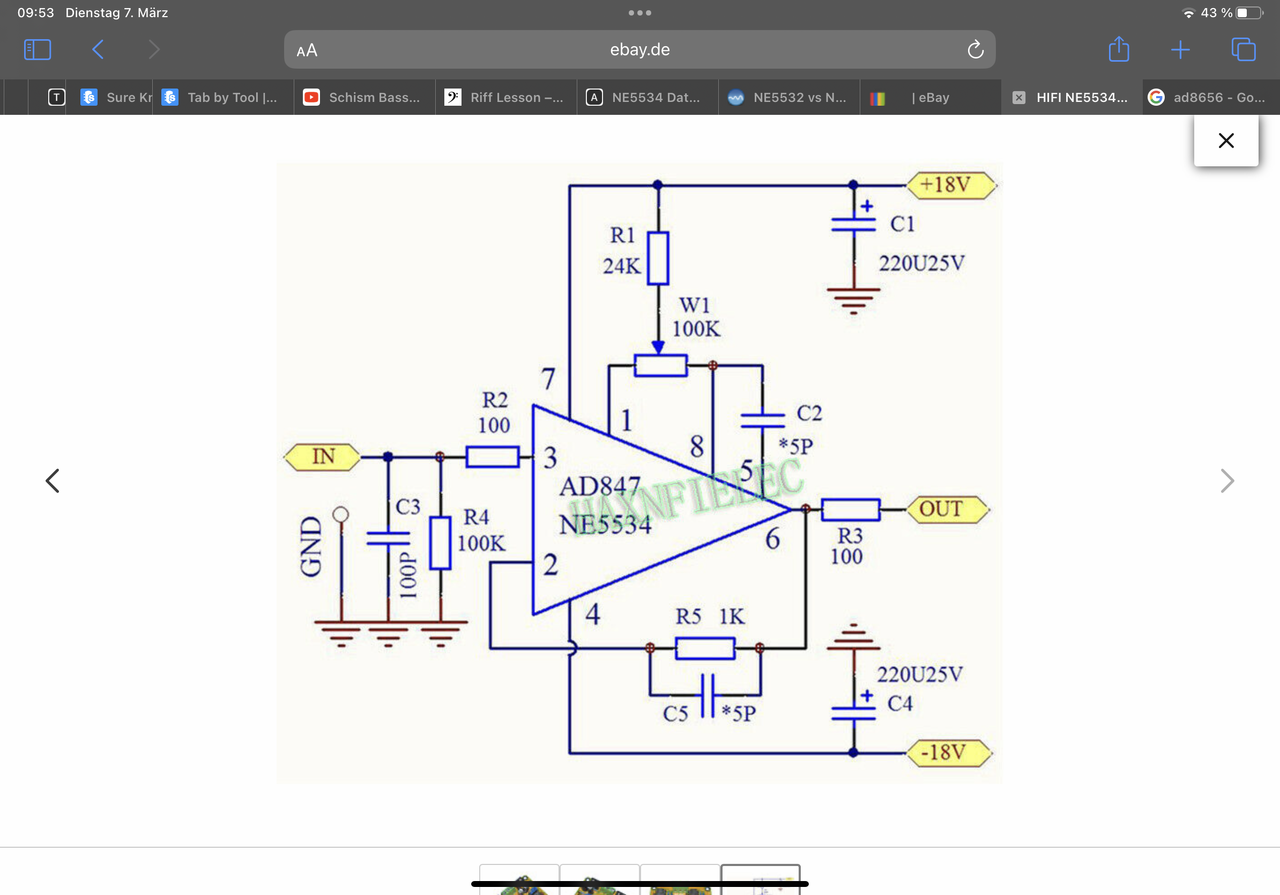This screenshot has width=1280, height=895.
Task: Open the eBay tab
Action: [930, 98]
